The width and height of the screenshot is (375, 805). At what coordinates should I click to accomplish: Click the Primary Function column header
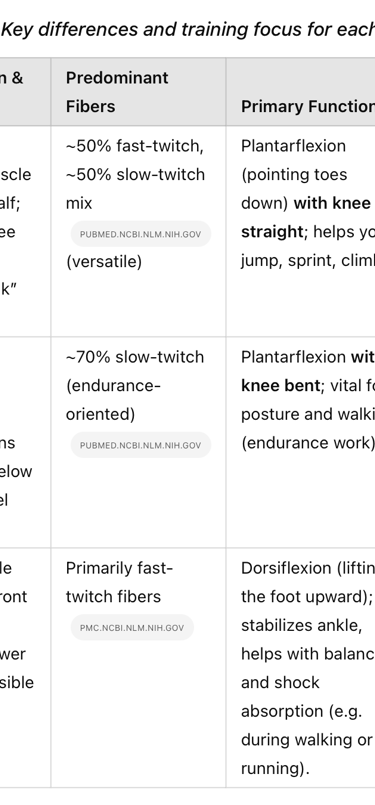pyautogui.click(x=308, y=106)
